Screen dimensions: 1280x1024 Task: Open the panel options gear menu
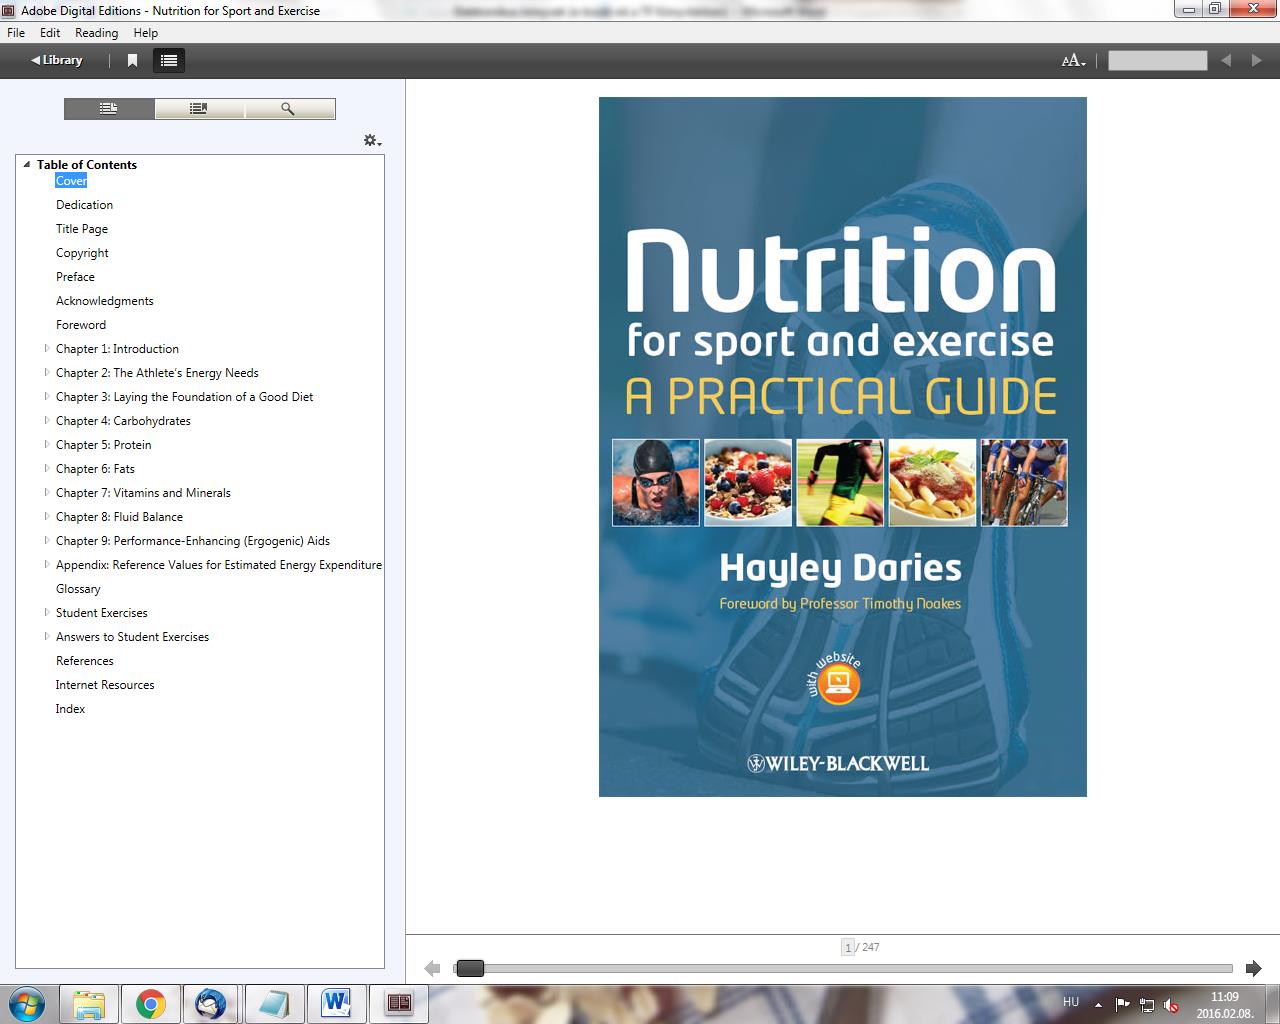pyautogui.click(x=372, y=141)
